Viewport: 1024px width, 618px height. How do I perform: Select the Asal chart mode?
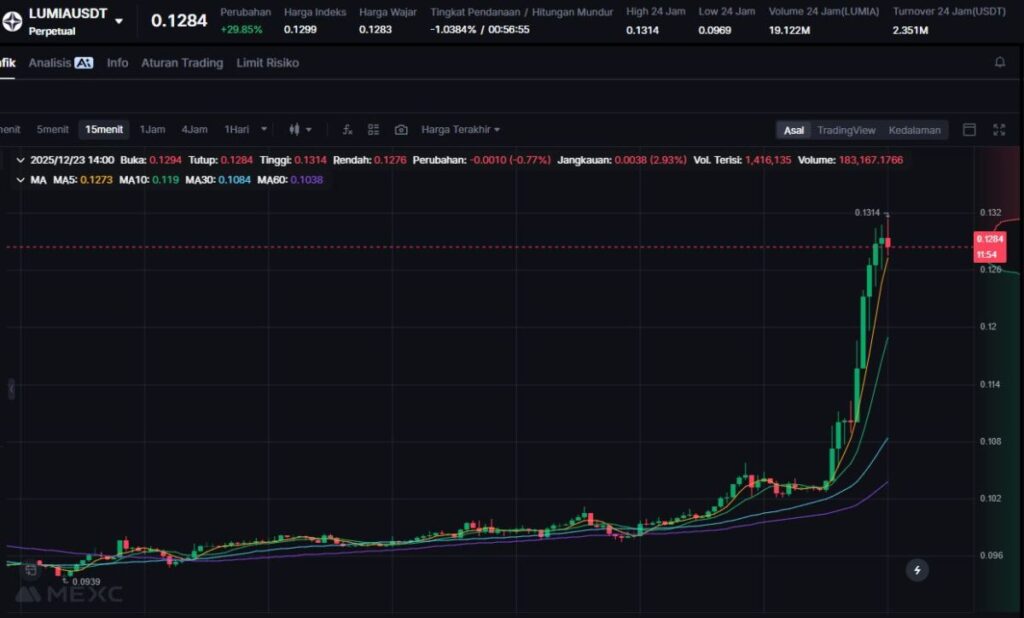(x=794, y=130)
